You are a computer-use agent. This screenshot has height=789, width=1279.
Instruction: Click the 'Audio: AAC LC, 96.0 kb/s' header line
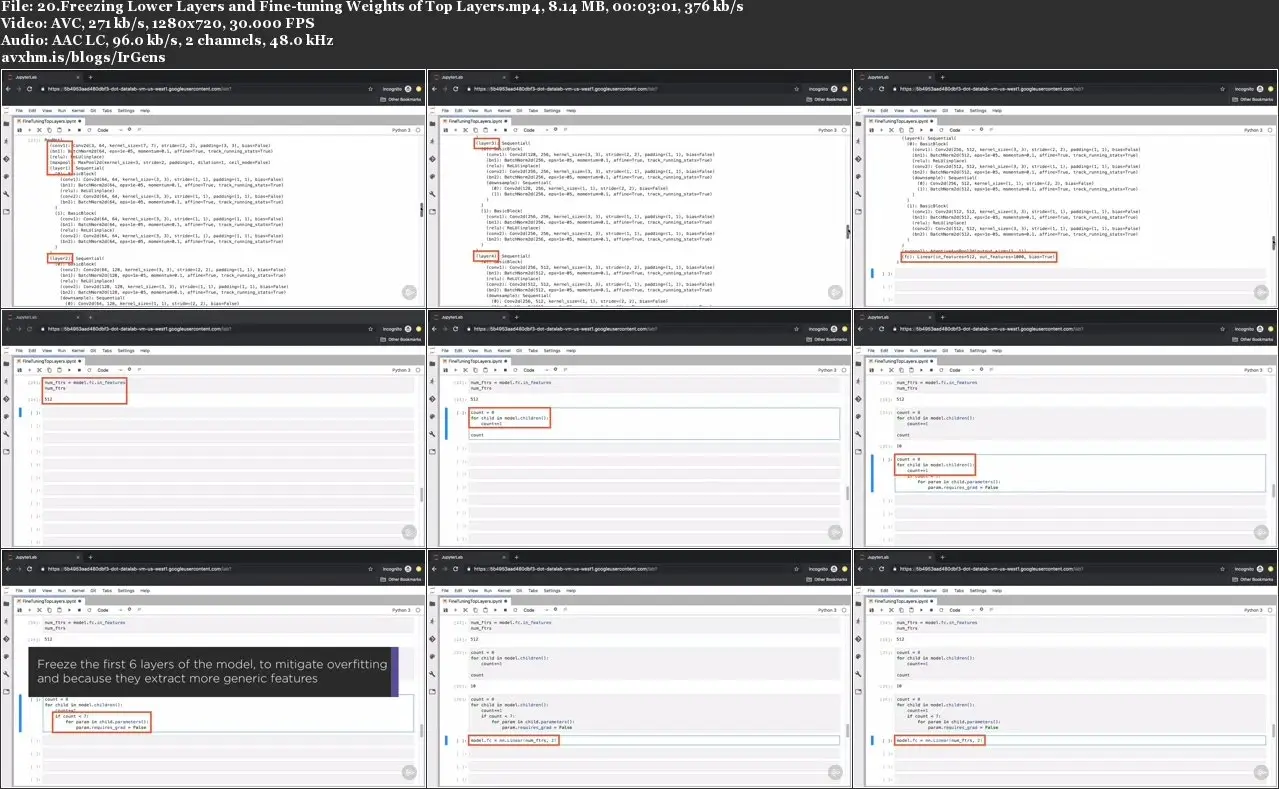[167, 41]
